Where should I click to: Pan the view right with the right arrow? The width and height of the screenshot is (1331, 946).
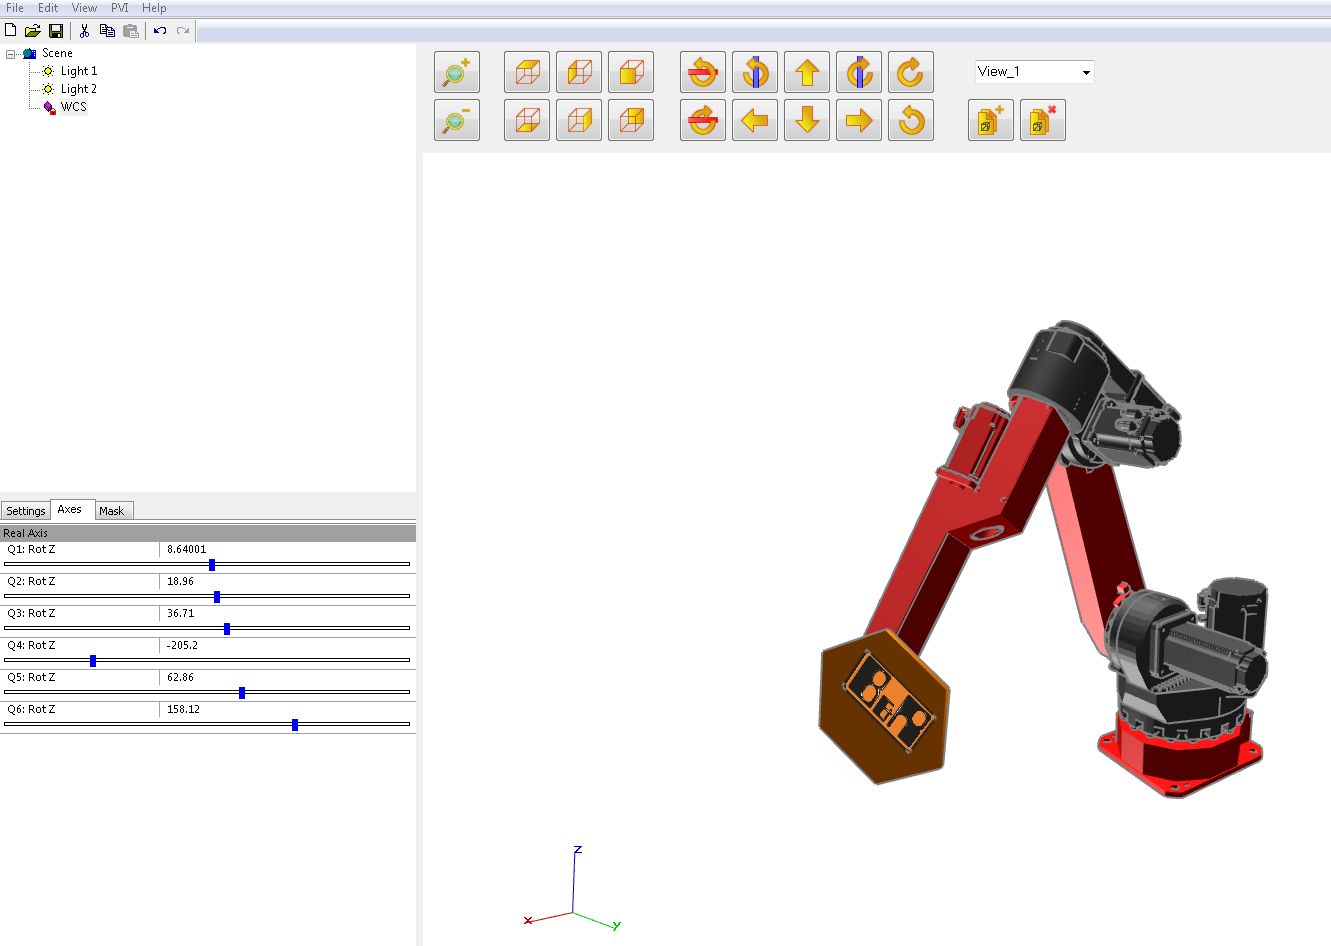859,121
